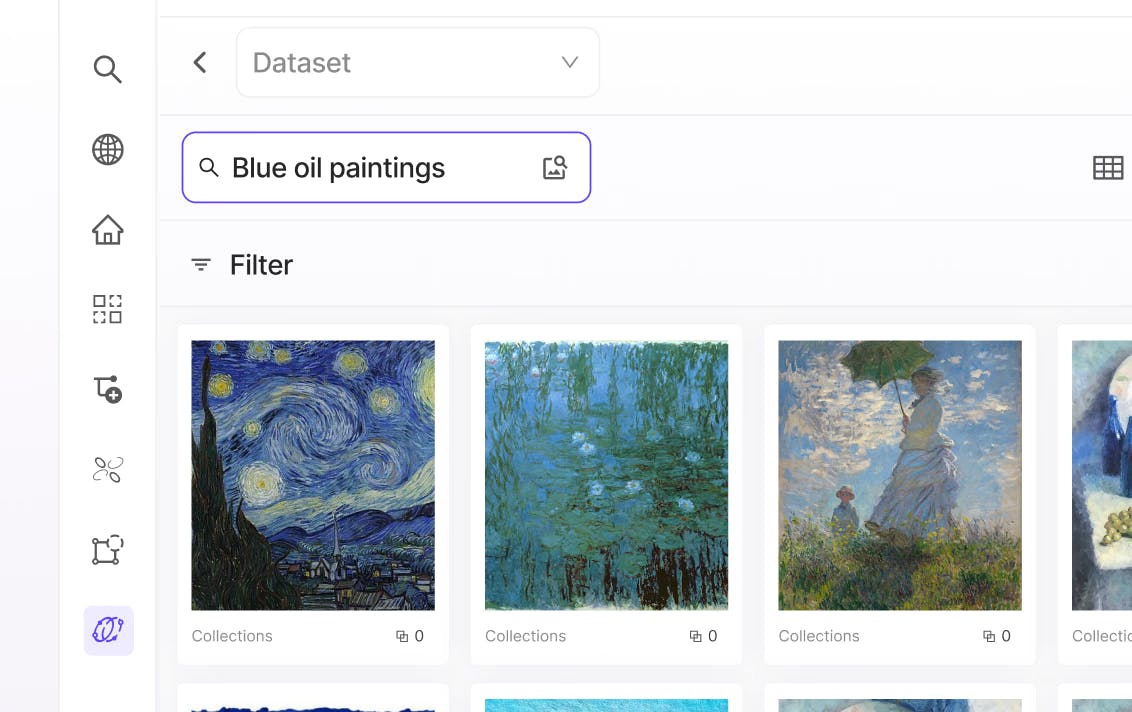The height and width of the screenshot is (712, 1132).
Task: Select the highlighted swirl icon in sidebar
Action: (x=107, y=630)
